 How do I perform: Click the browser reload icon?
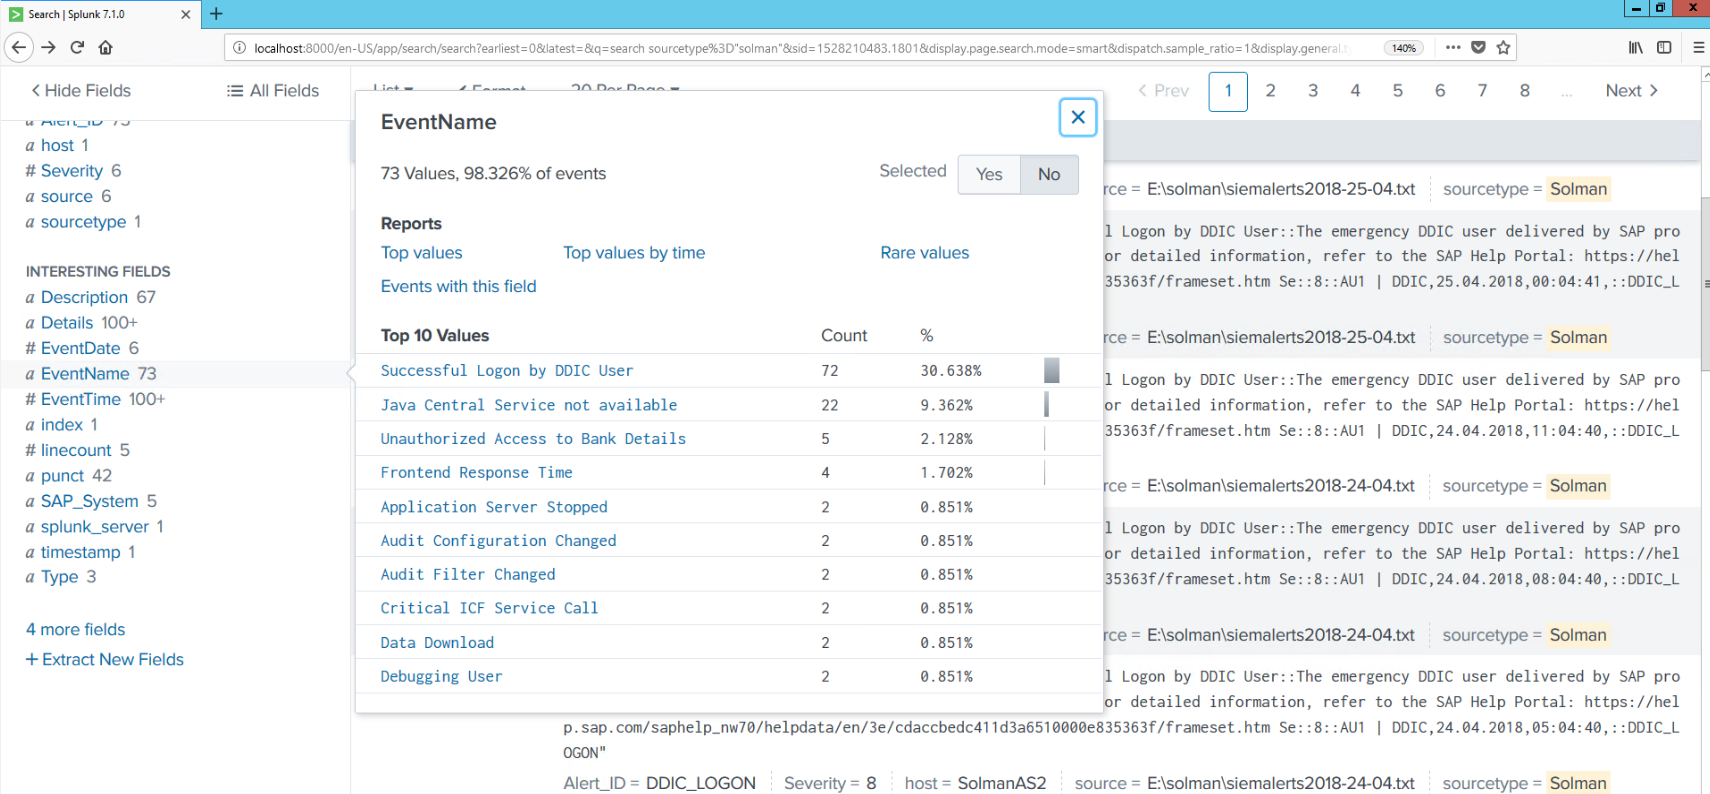pyautogui.click(x=77, y=47)
